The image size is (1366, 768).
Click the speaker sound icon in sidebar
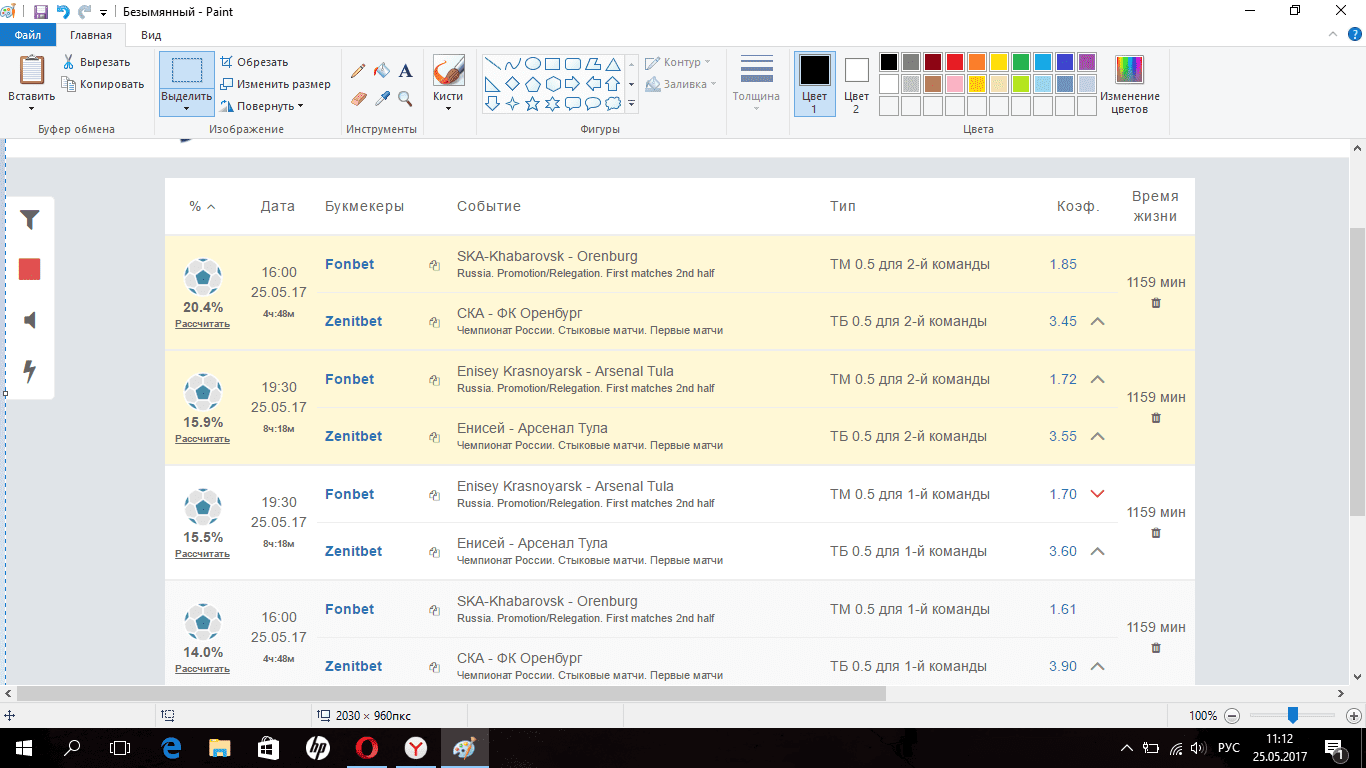(30, 320)
